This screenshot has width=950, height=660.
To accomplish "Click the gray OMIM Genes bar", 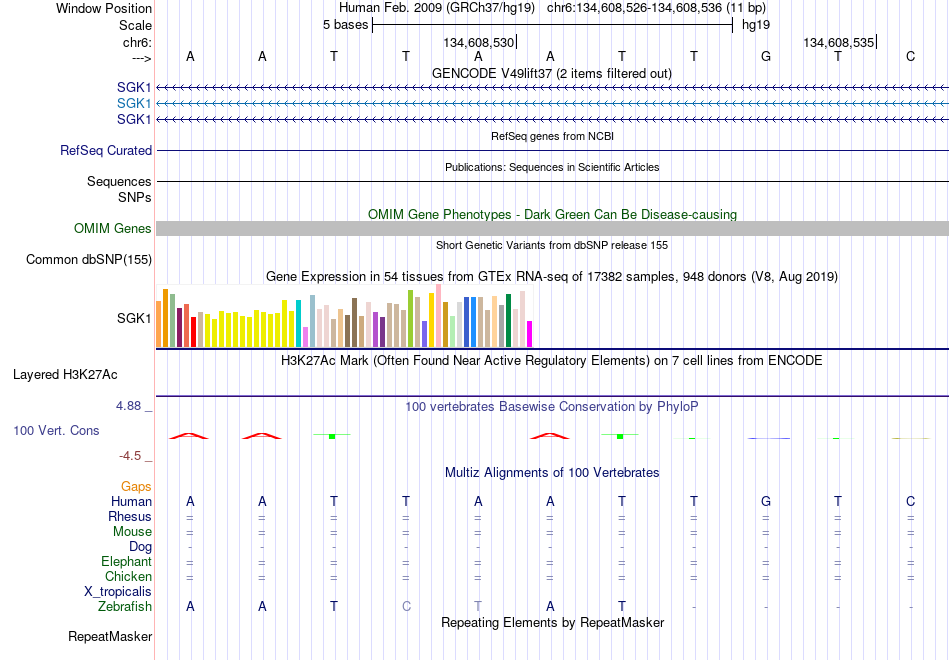I will [x=553, y=228].
